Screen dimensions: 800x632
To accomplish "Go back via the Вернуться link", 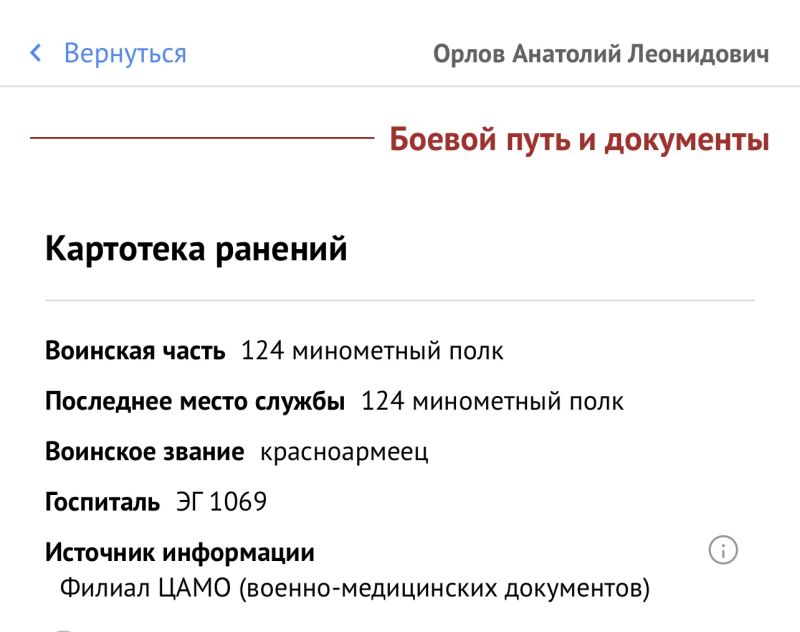I will [125, 53].
